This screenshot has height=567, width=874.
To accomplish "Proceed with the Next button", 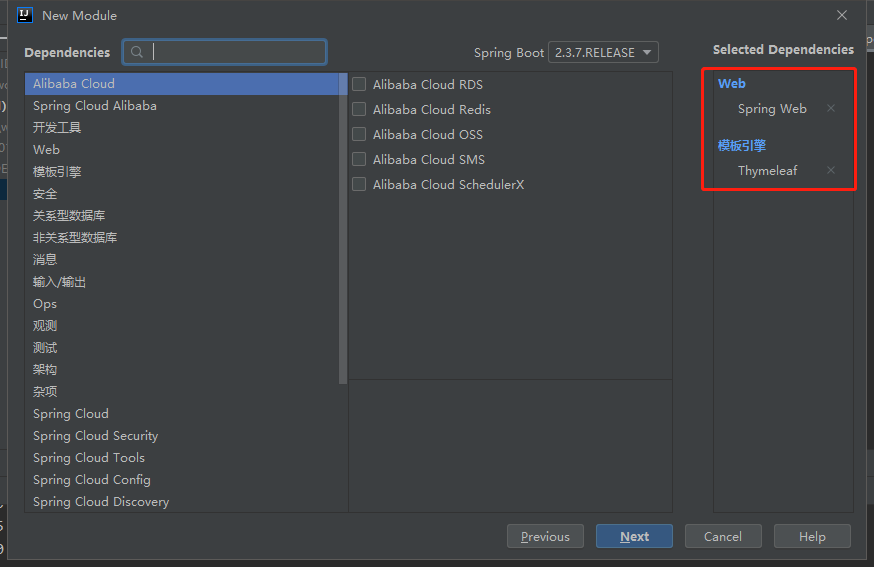I will 634,536.
